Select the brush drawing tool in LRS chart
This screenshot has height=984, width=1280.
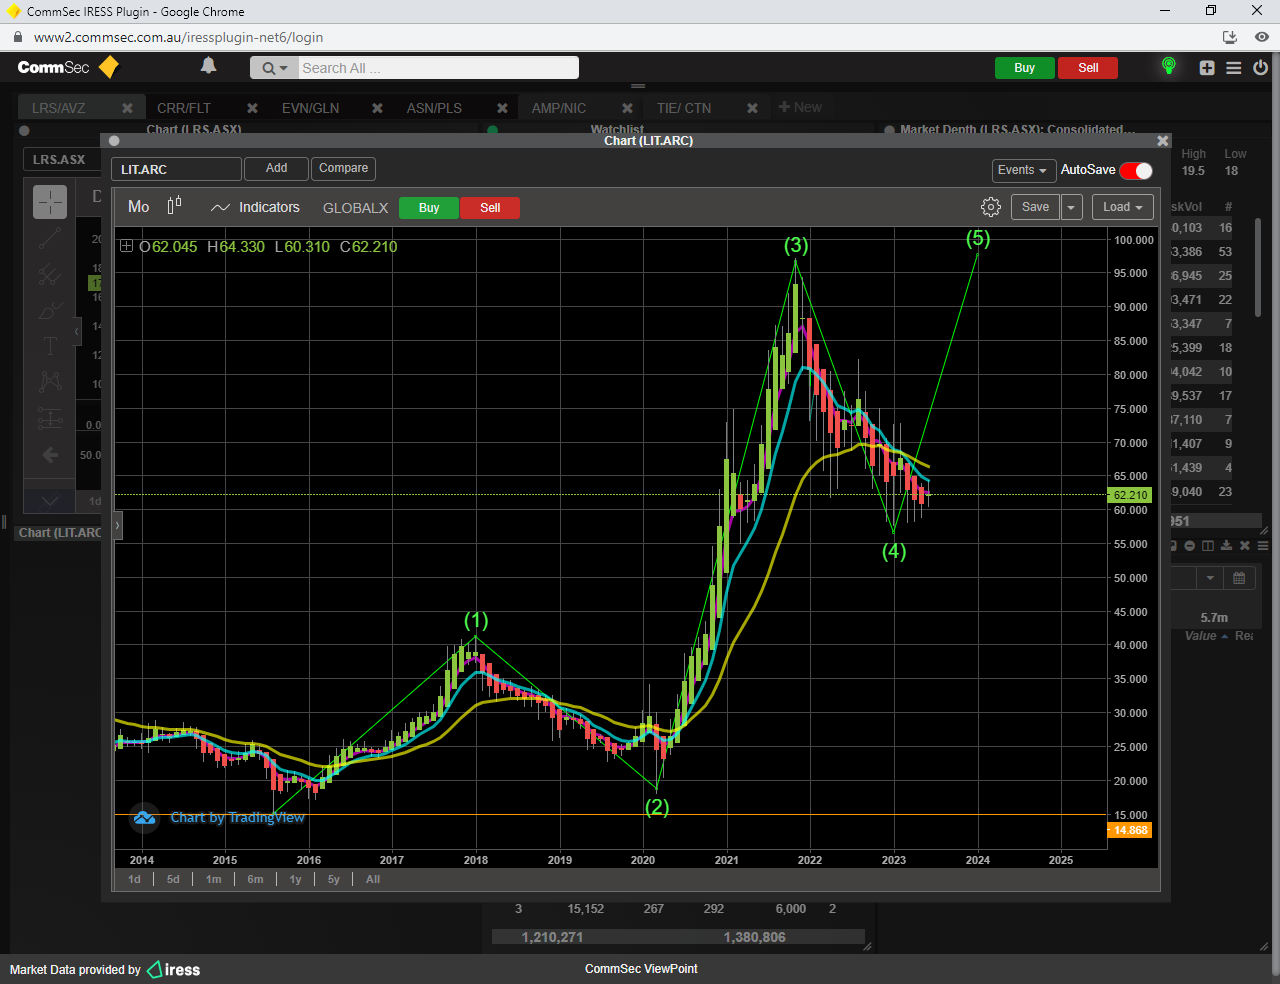click(50, 310)
